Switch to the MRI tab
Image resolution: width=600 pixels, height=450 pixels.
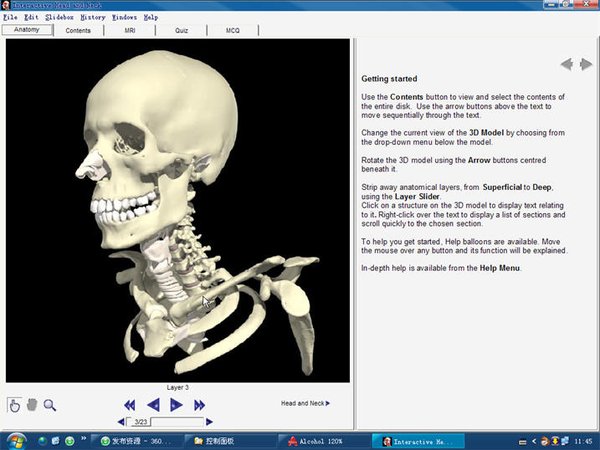pyautogui.click(x=130, y=30)
